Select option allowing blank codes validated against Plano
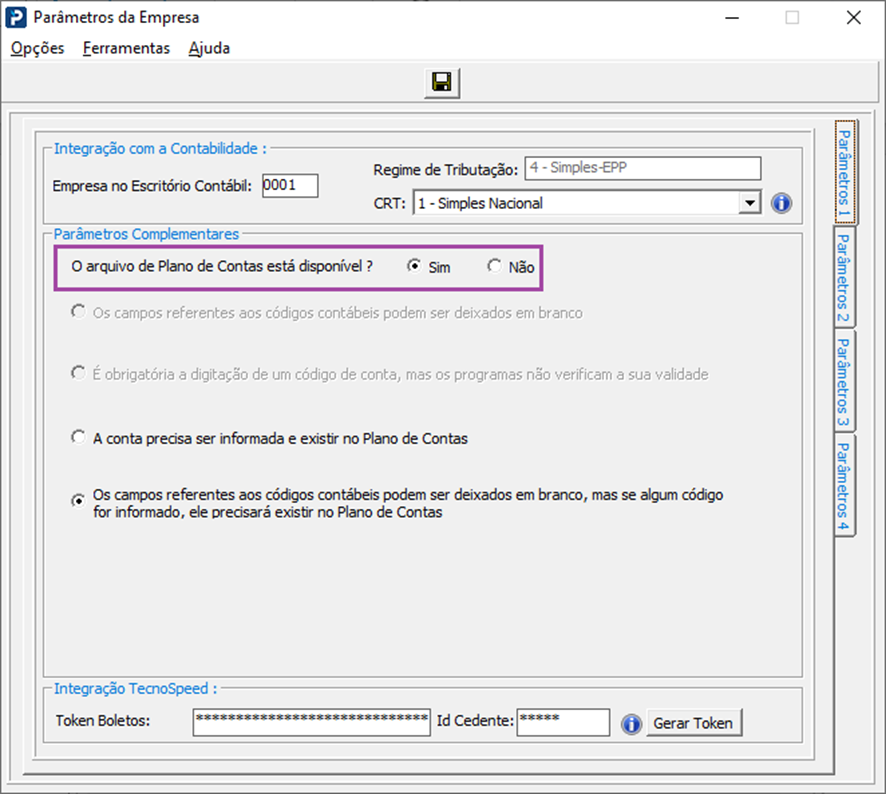Viewport: 886px width, 794px height. click(78, 501)
